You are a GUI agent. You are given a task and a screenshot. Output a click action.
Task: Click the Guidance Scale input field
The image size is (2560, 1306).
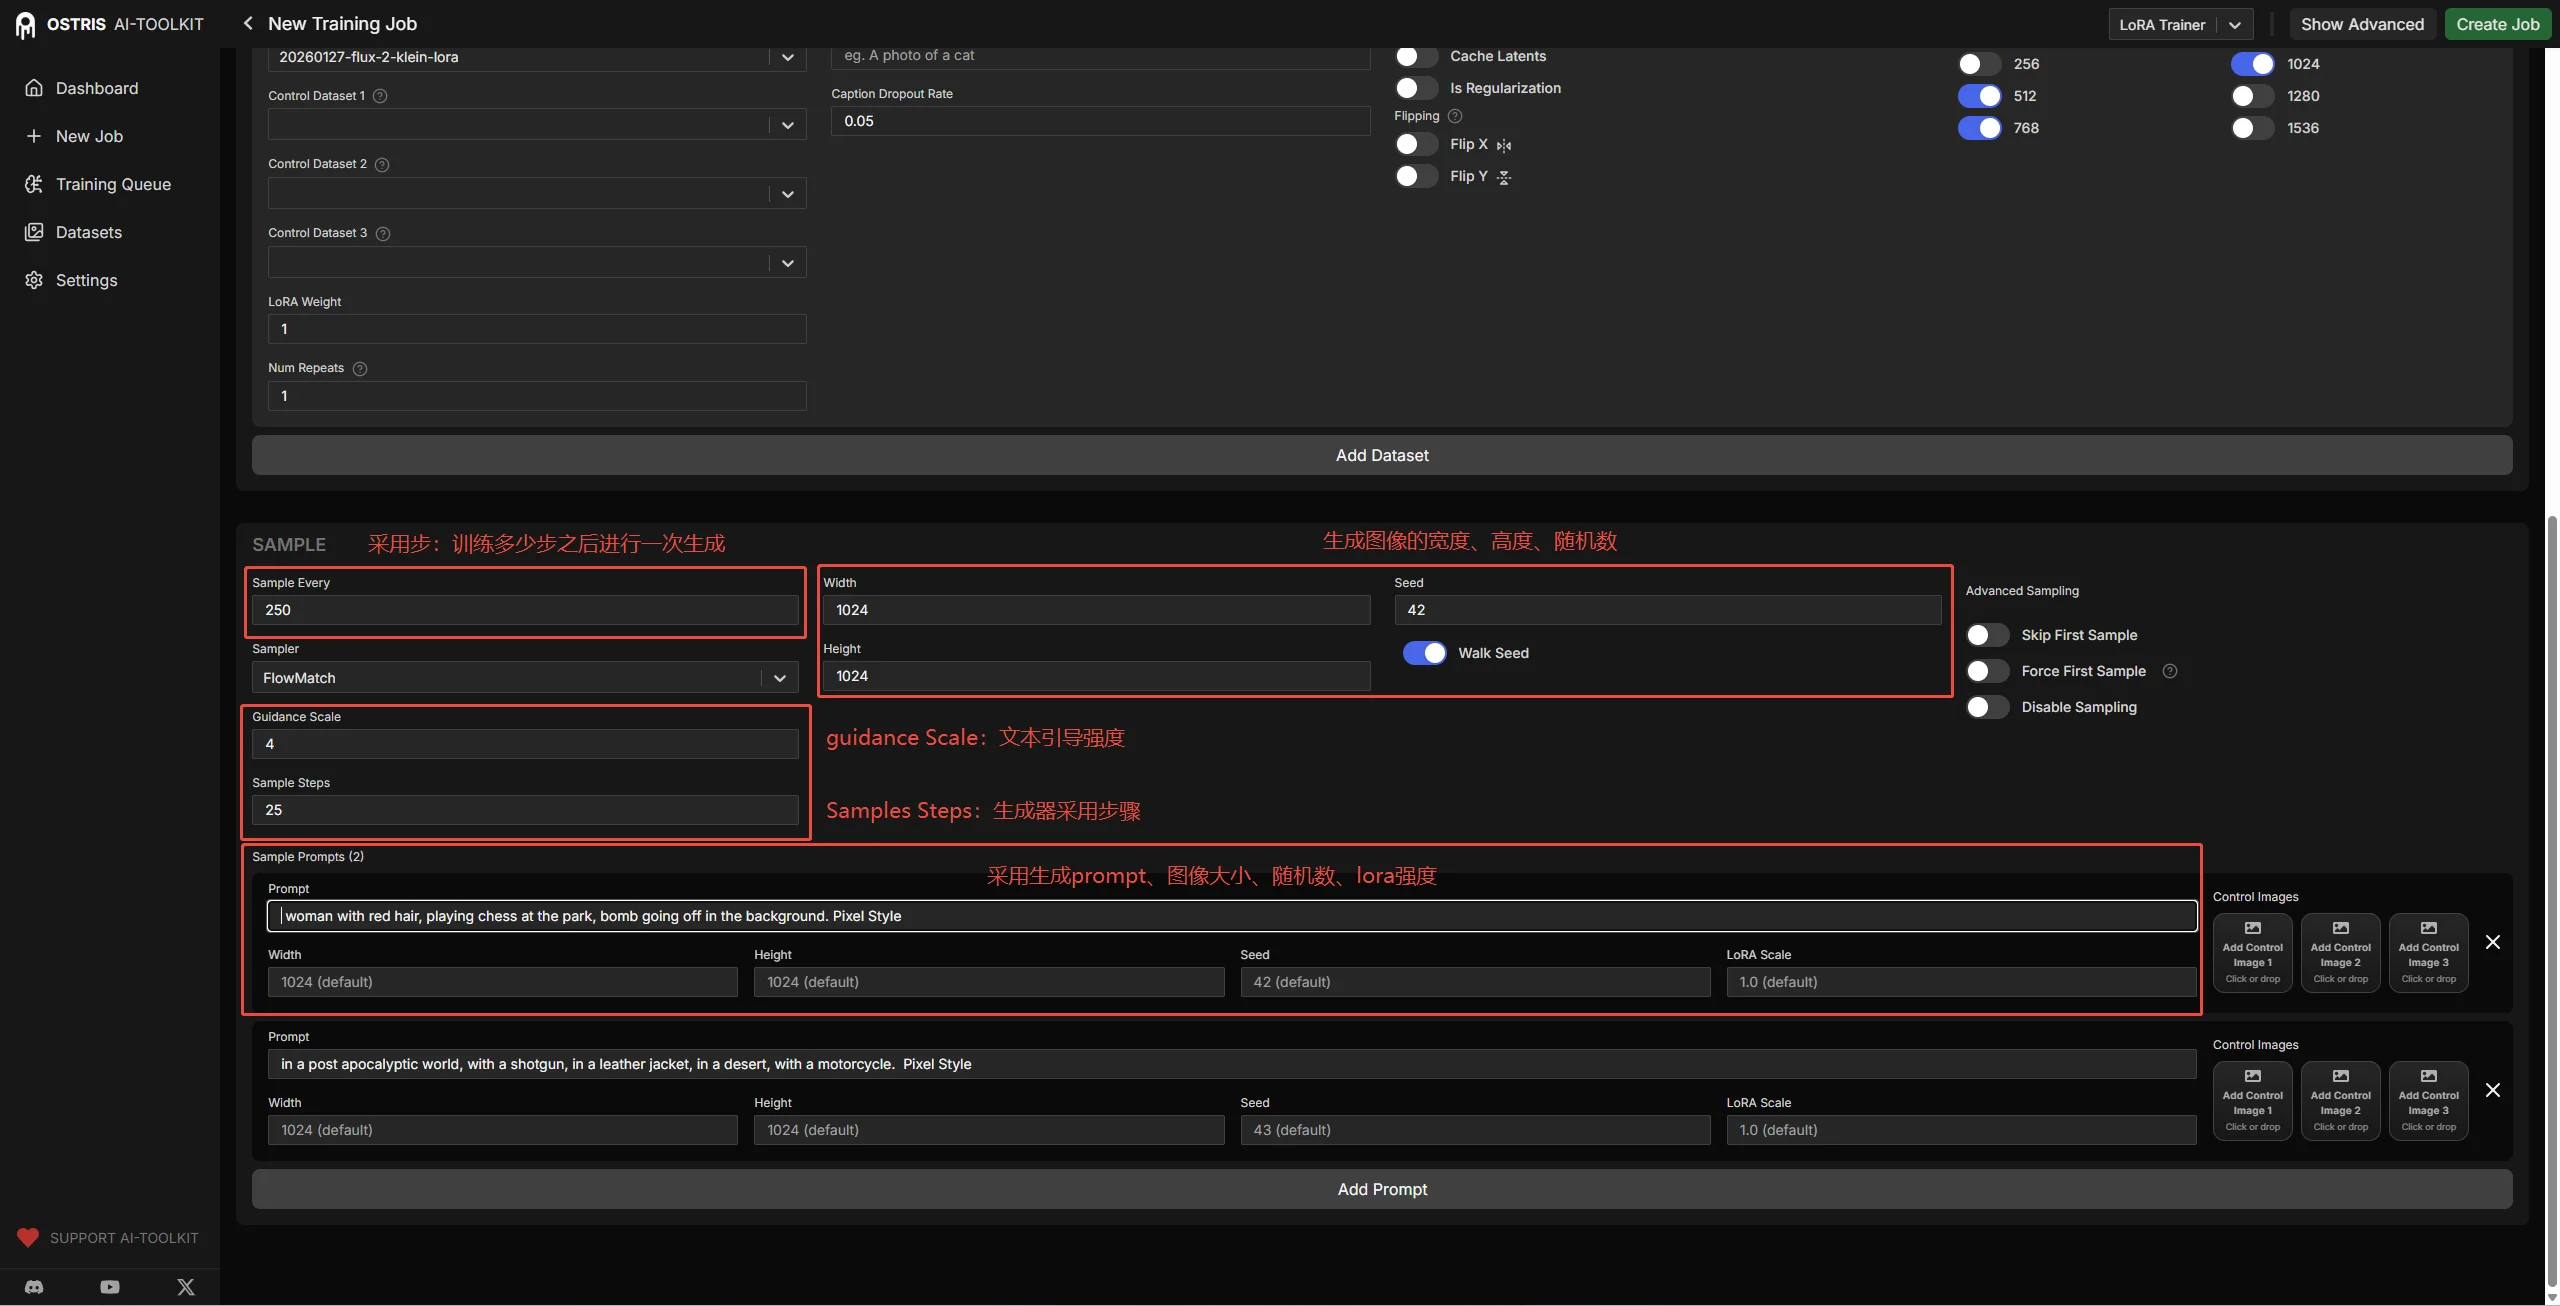pyautogui.click(x=525, y=744)
